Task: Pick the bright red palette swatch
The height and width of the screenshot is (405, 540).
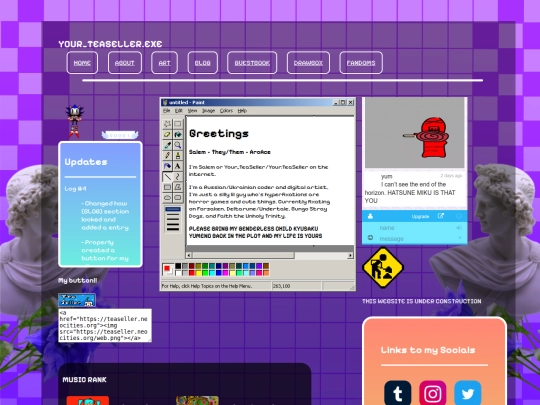Action: coord(191,273)
